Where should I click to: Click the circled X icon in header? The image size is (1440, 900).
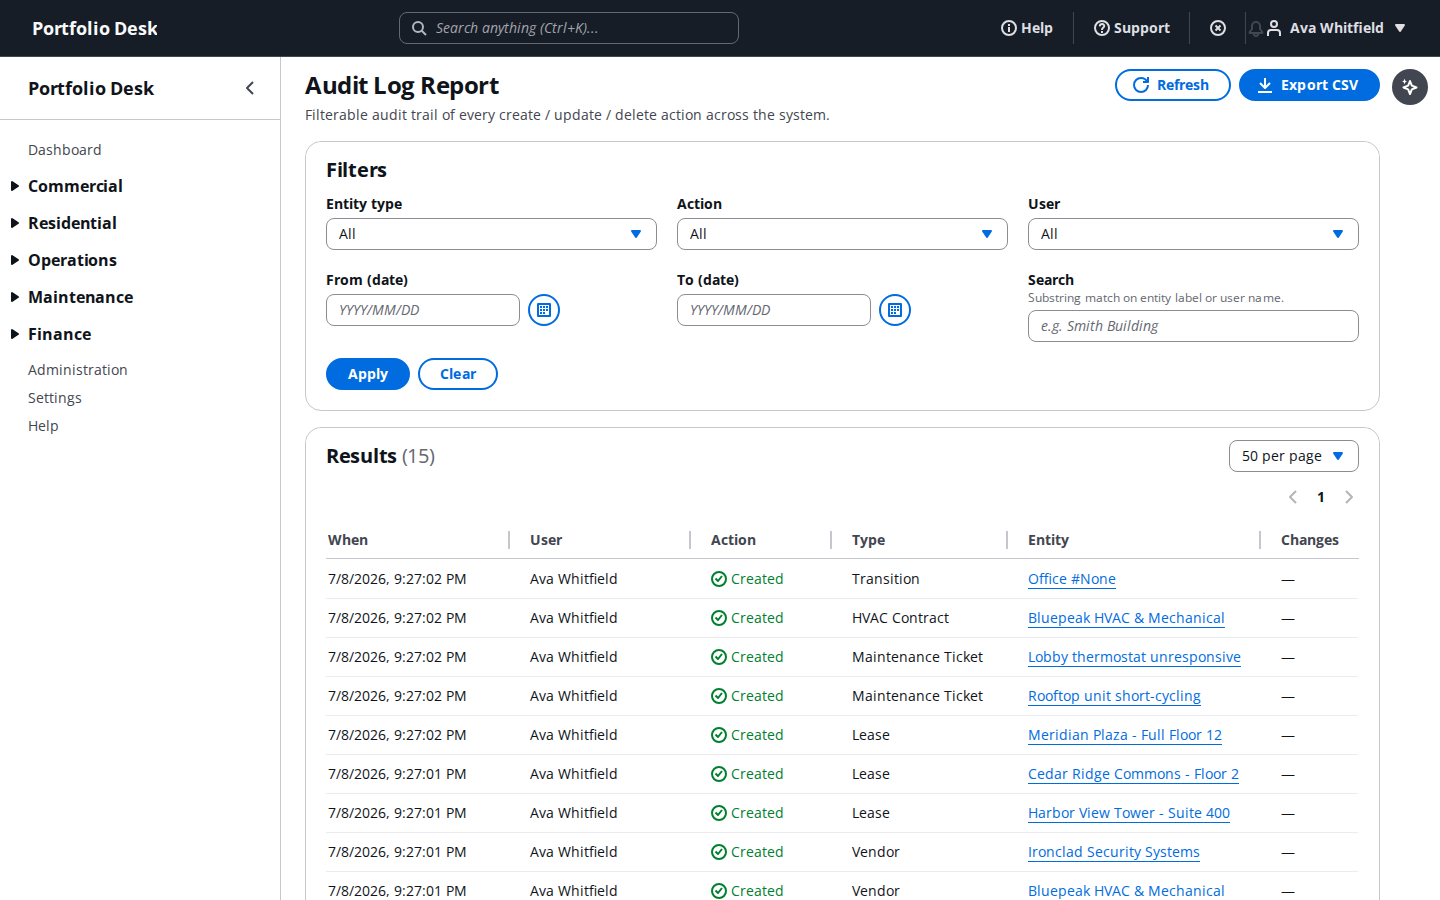(1218, 28)
